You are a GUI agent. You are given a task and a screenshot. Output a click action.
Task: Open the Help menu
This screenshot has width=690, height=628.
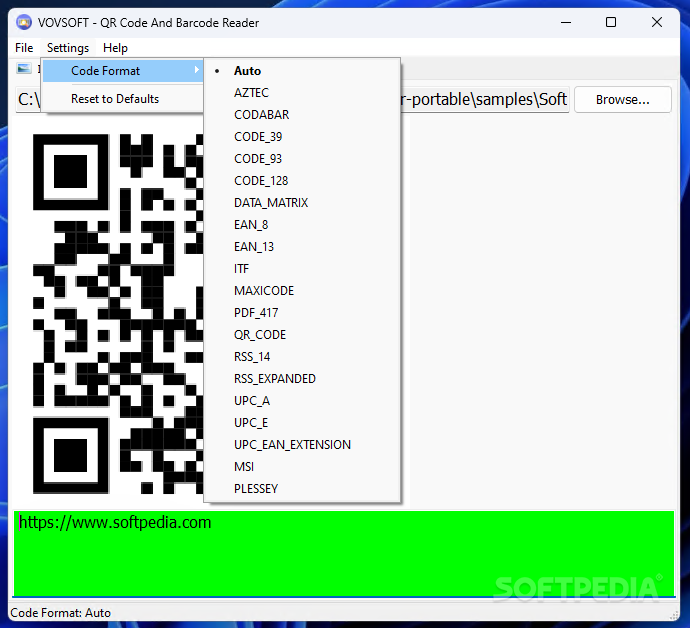[x=115, y=48]
